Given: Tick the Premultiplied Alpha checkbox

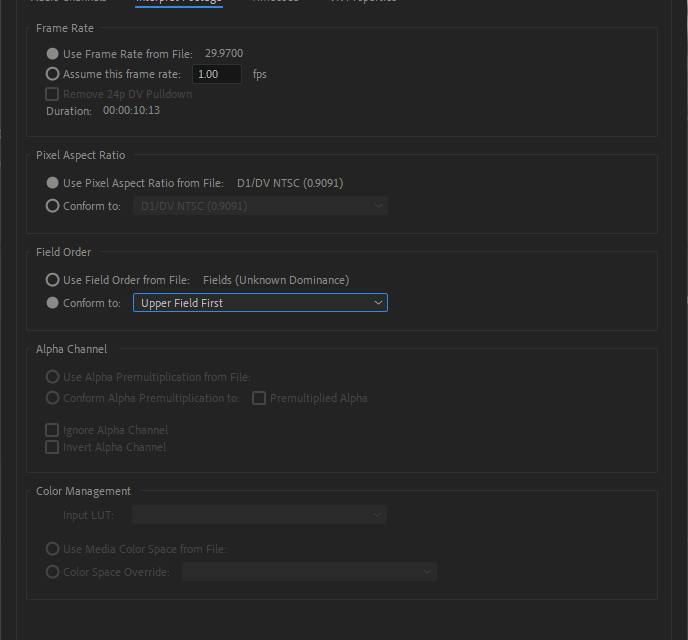Looking at the screenshot, I should (x=259, y=398).
